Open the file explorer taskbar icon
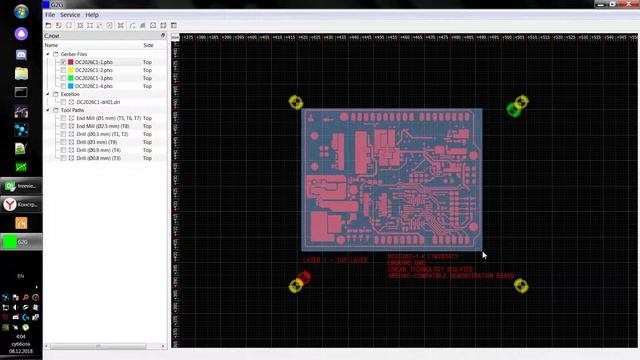The width and height of the screenshot is (640, 360). coord(21,73)
